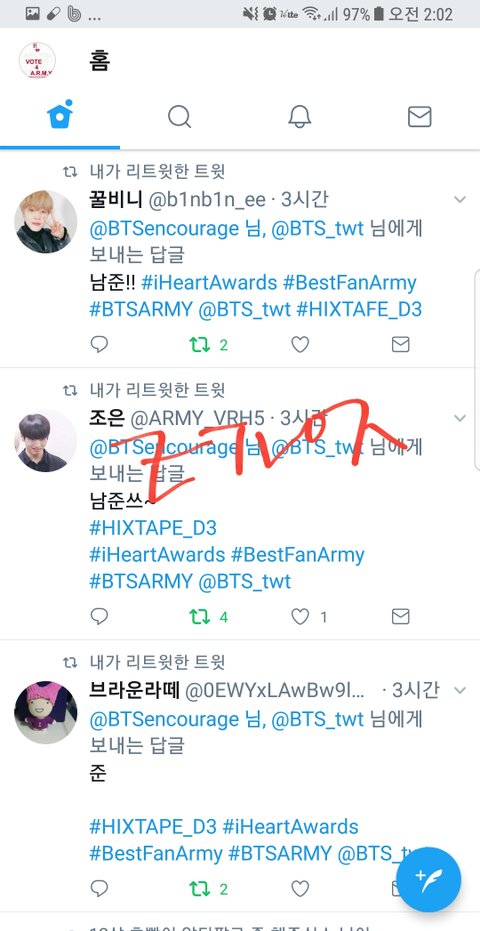Reply to 조은's tweet
Image resolution: width=480 pixels, height=931 pixels.
(99, 617)
